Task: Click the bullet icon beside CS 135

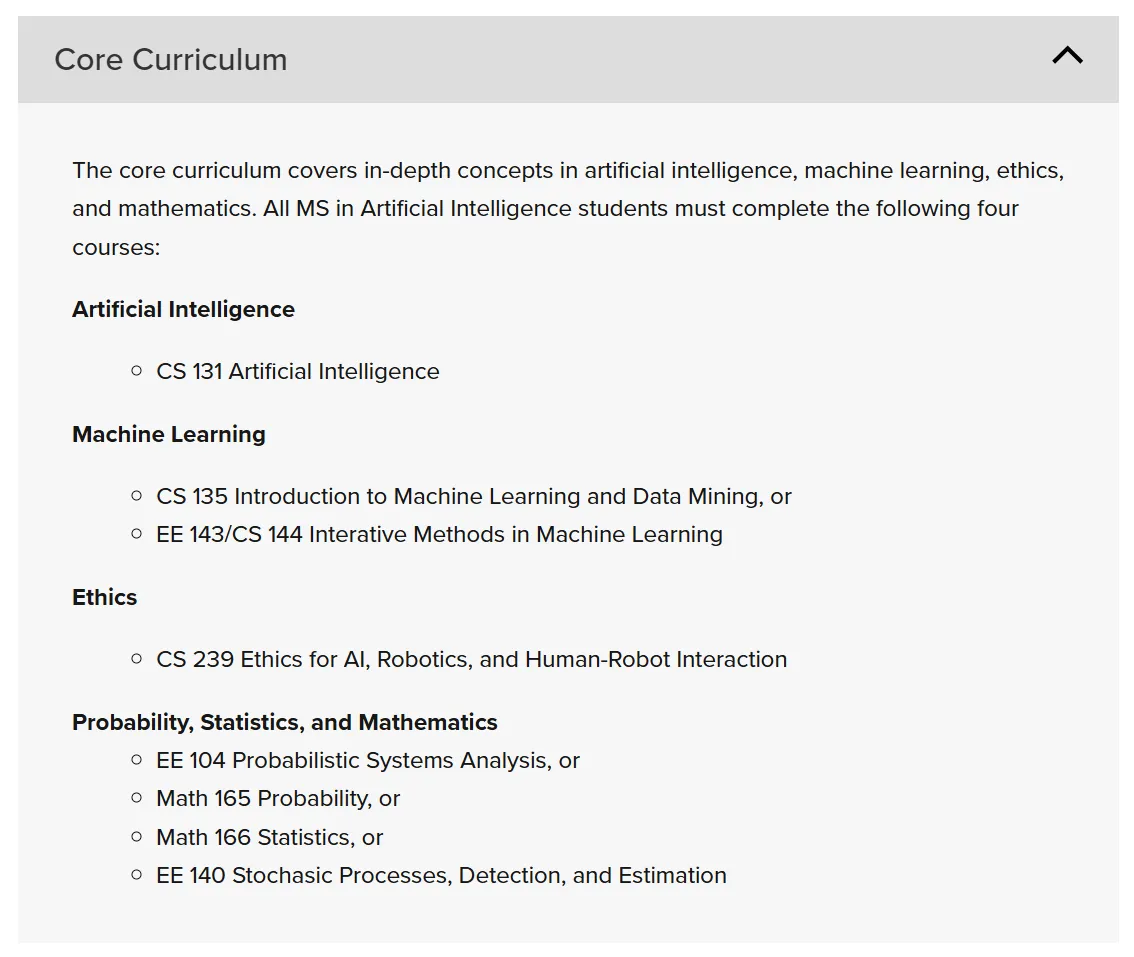Action: click(x=137, y=496)
